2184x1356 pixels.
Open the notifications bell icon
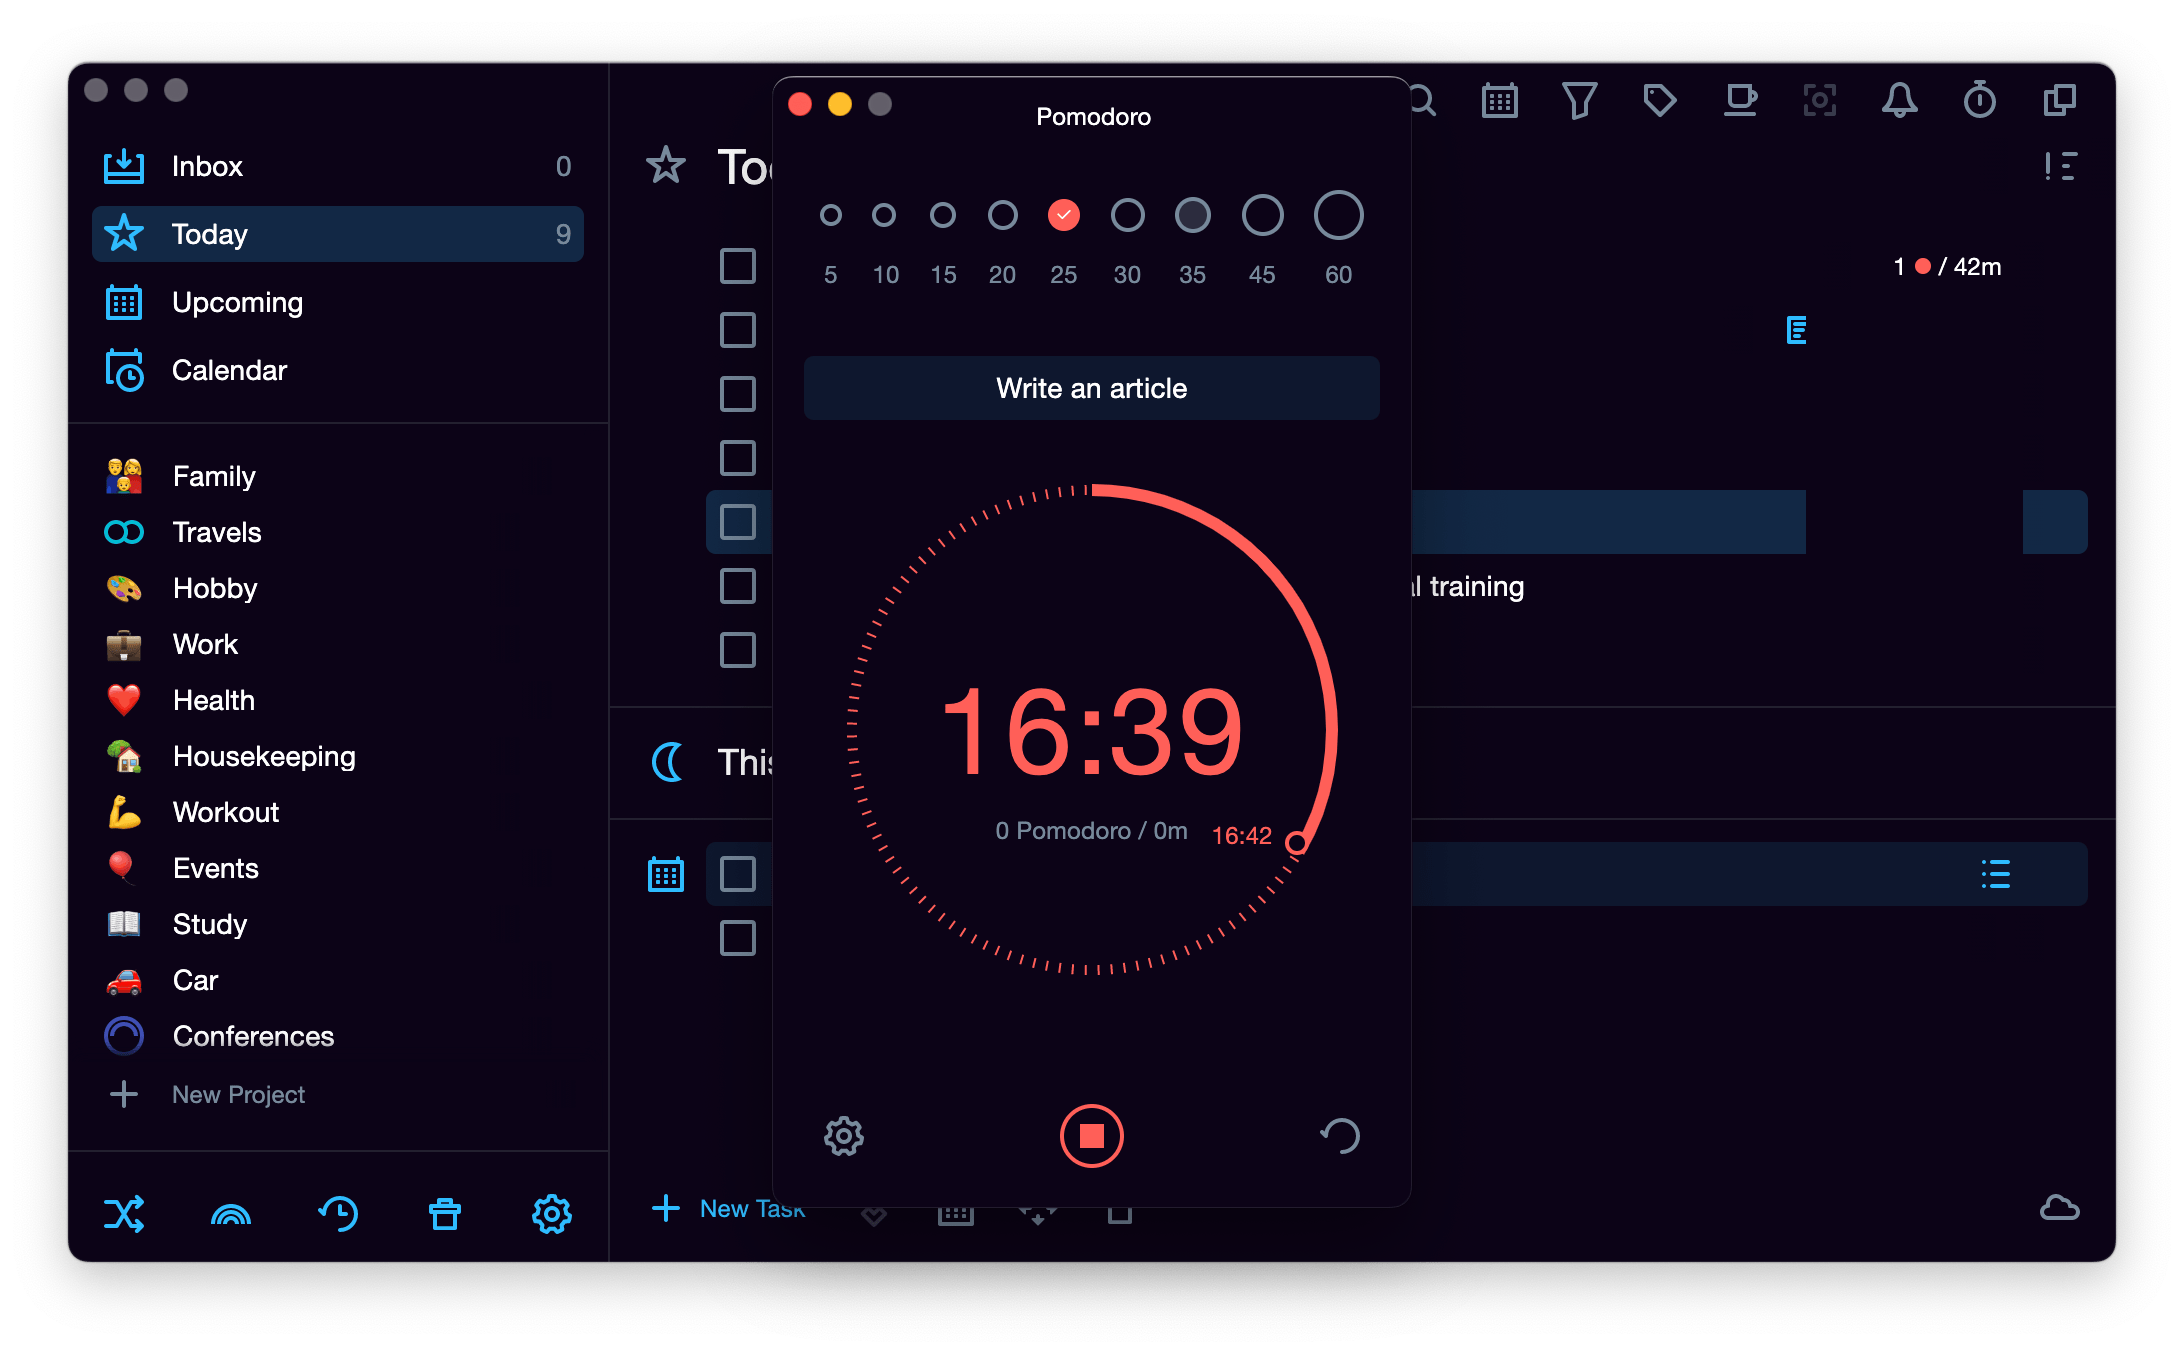coord(1900,100)
